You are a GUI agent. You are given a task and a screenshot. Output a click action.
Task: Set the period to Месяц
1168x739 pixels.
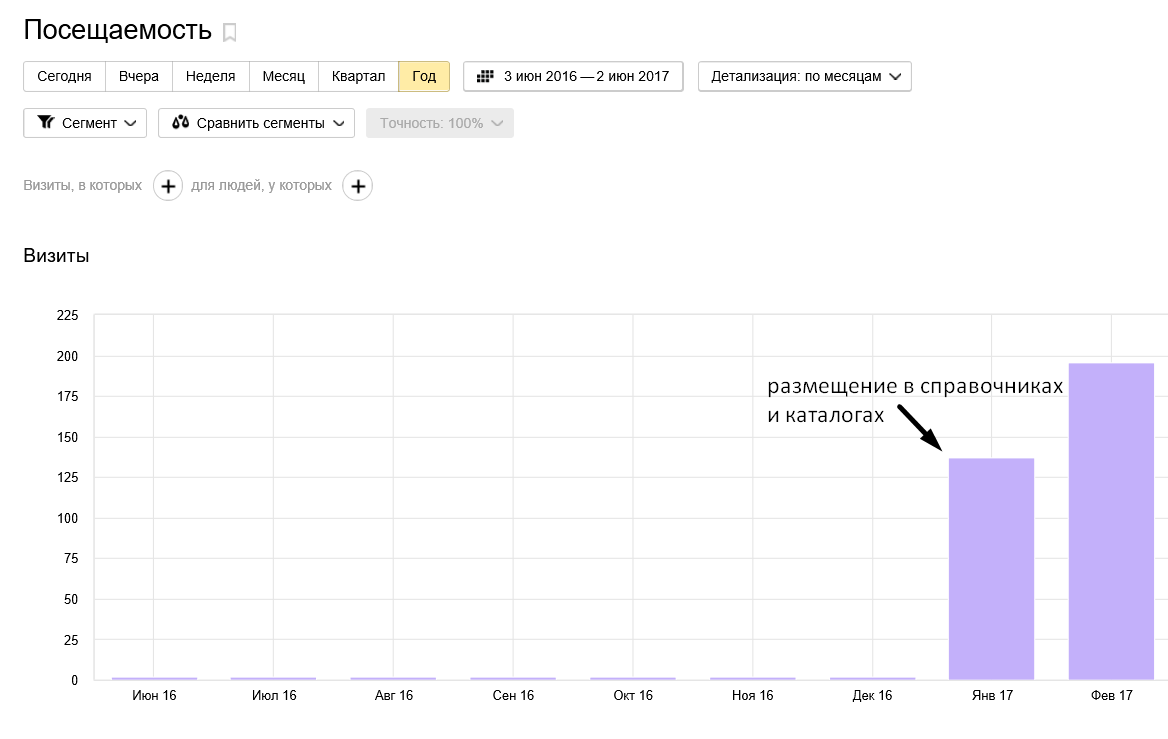284,76
